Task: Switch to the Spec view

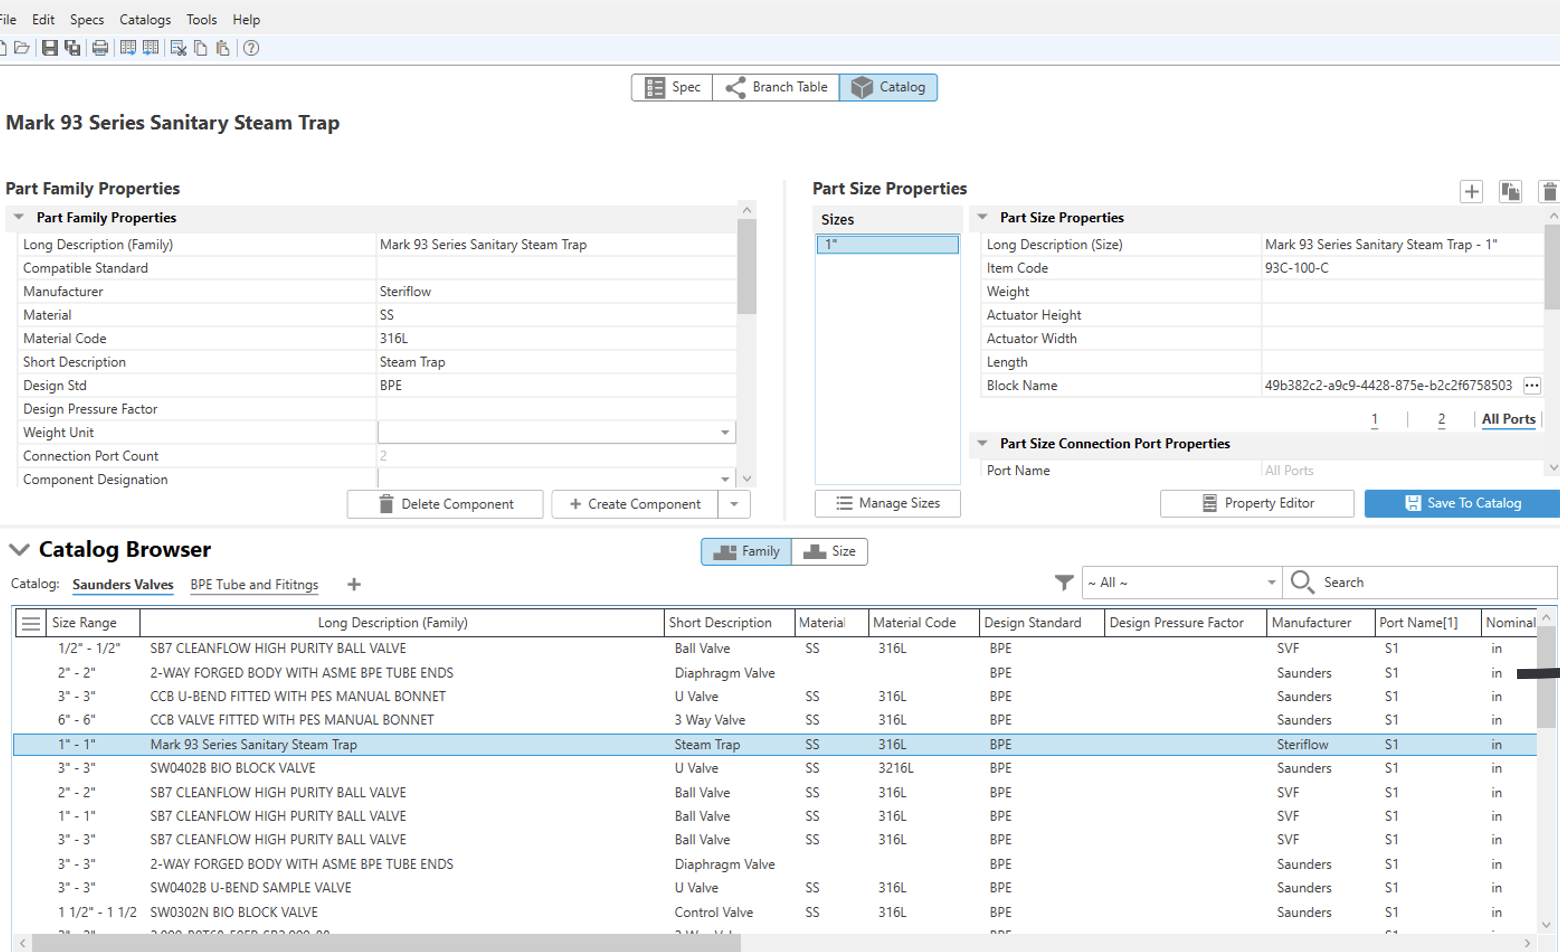Action: point(672,88)
